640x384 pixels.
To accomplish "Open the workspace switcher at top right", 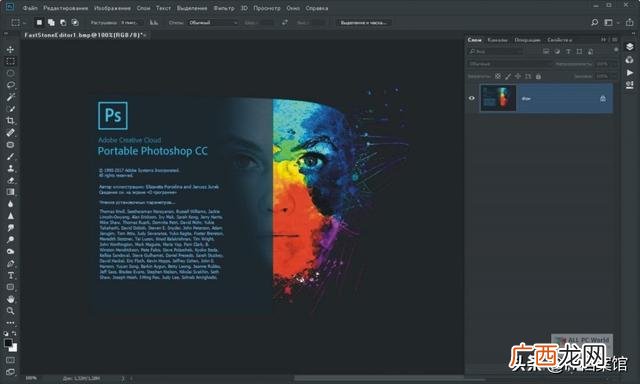I will point(611,22).
